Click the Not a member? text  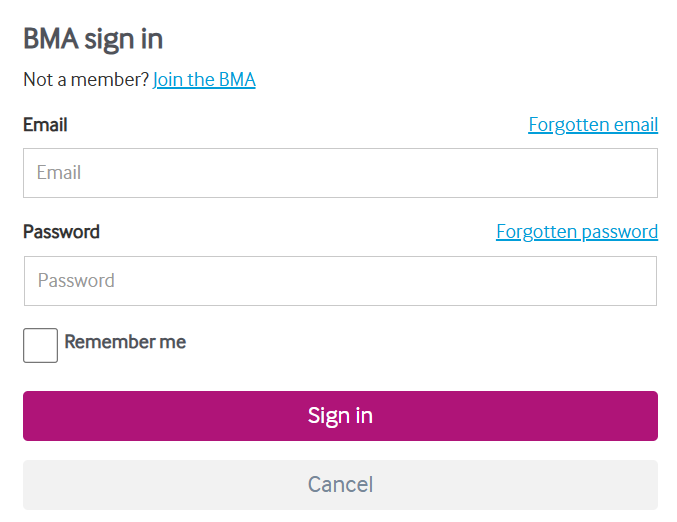(86, 80)
